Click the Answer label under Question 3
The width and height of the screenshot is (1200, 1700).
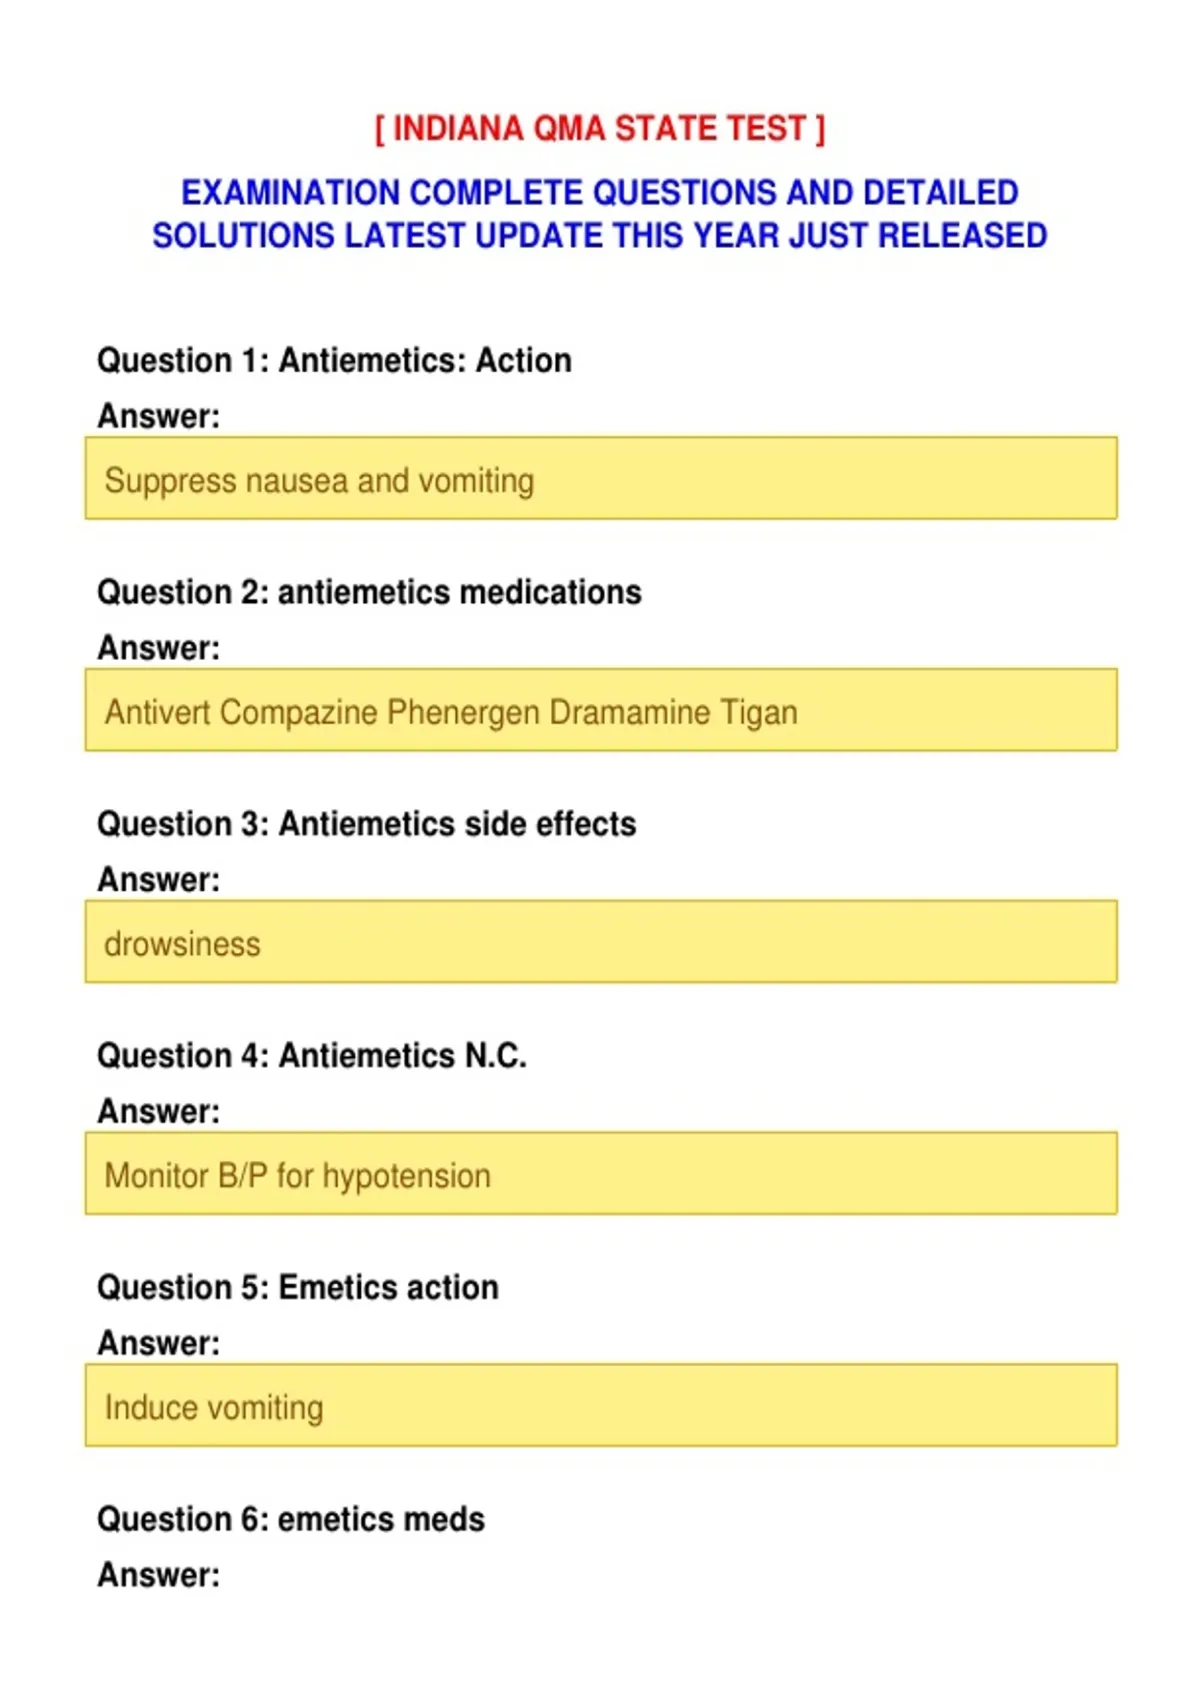pos(158,880)
